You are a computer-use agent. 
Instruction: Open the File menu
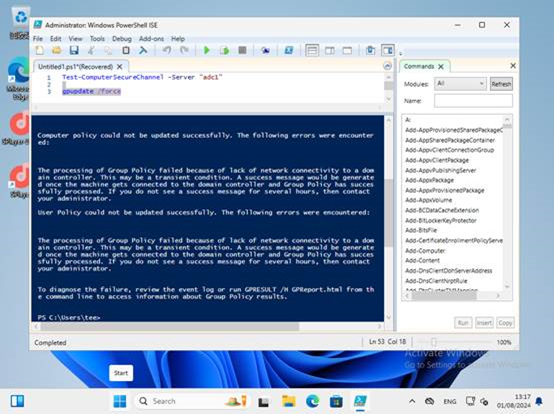coord(38,39)
